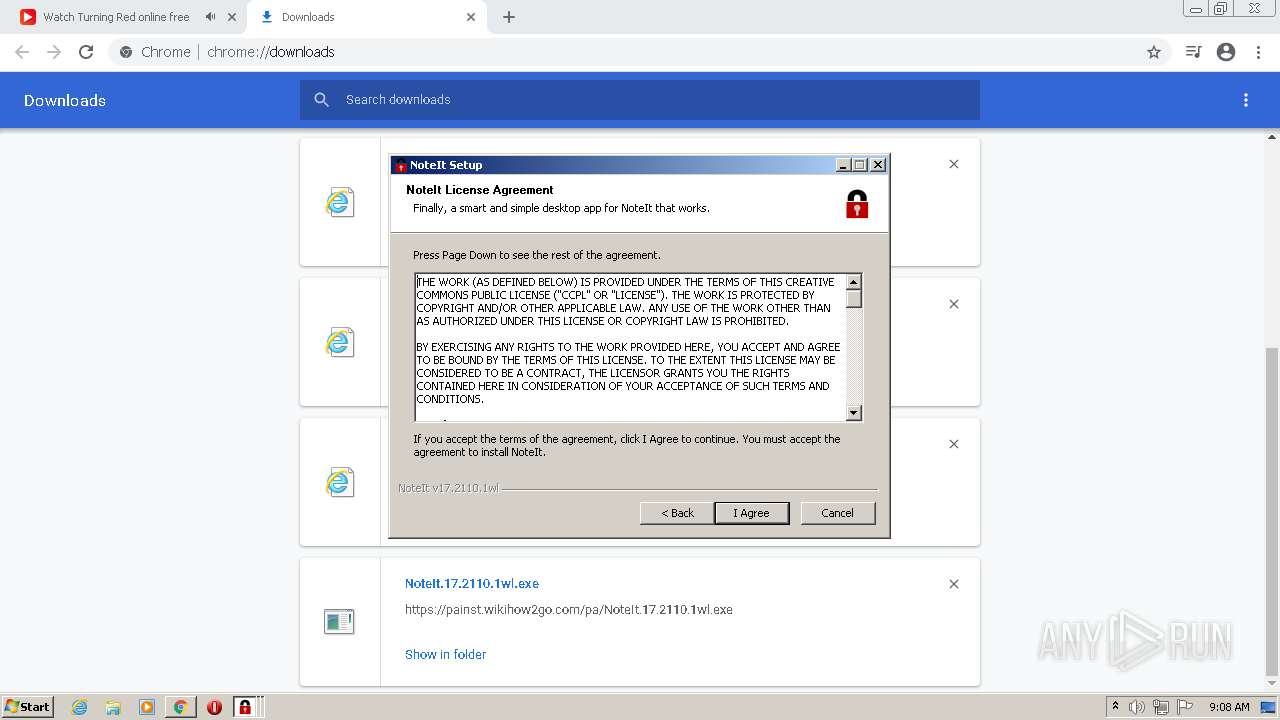Viewport: 1280px width, 720px height.
Task: Cancel the NoteIt Setup installer
Action: [x=838, y=513]
